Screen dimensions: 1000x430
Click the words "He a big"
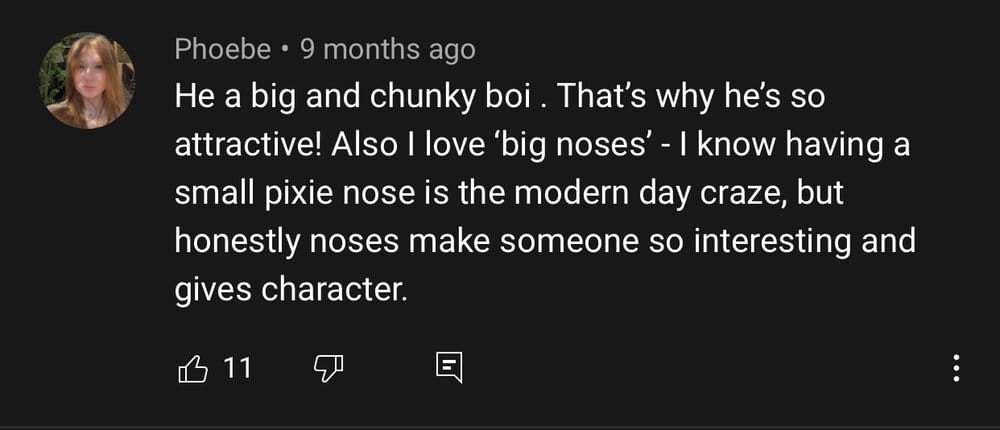tap(230, 97)
